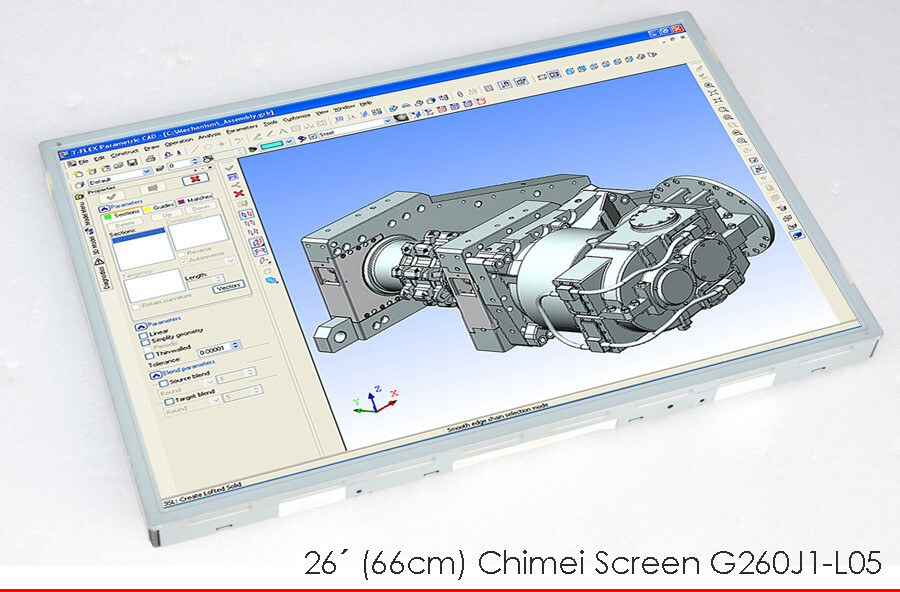Confirm with the green checkmark in Properties

(111, 197)
